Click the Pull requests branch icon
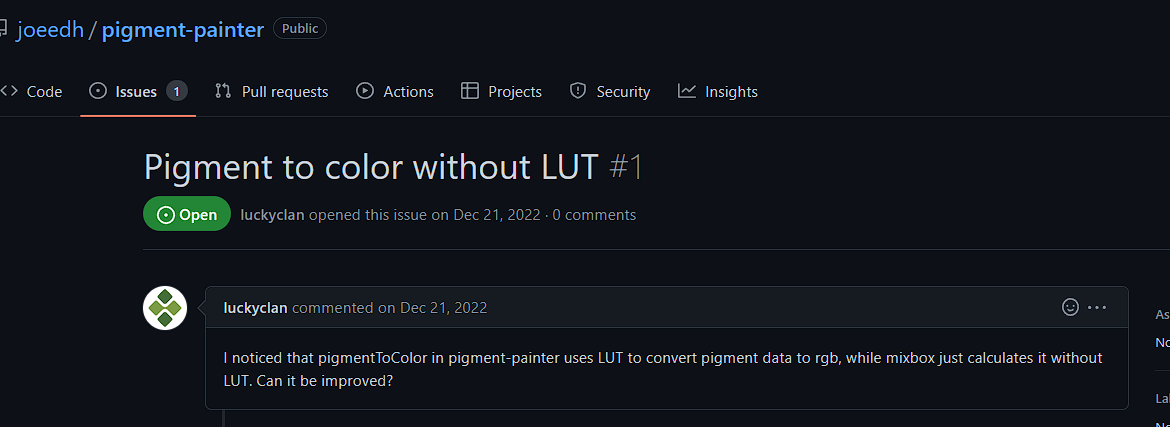1170x427 pixels. 223,91
